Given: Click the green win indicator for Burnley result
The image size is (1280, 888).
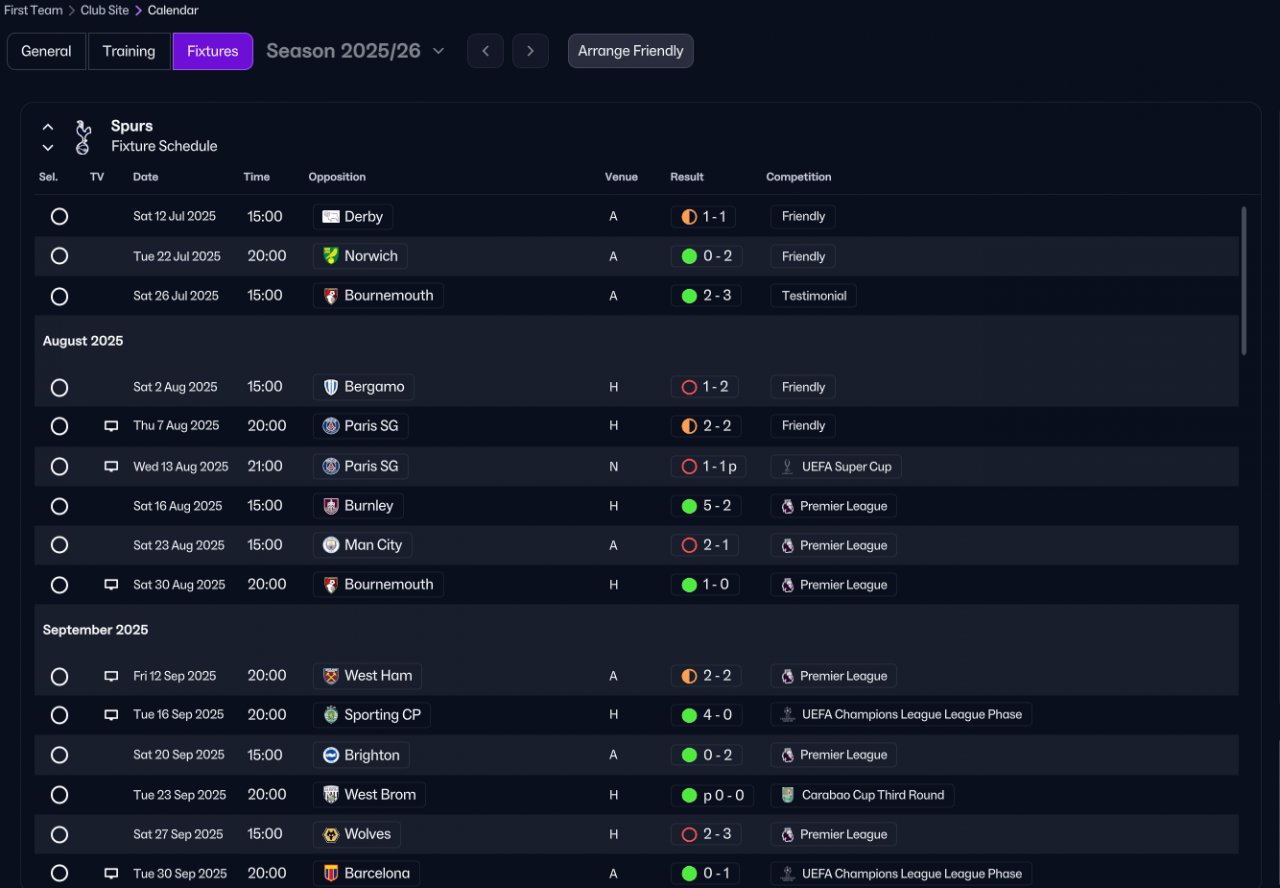Looking at the screenshot, I should 689,506.
